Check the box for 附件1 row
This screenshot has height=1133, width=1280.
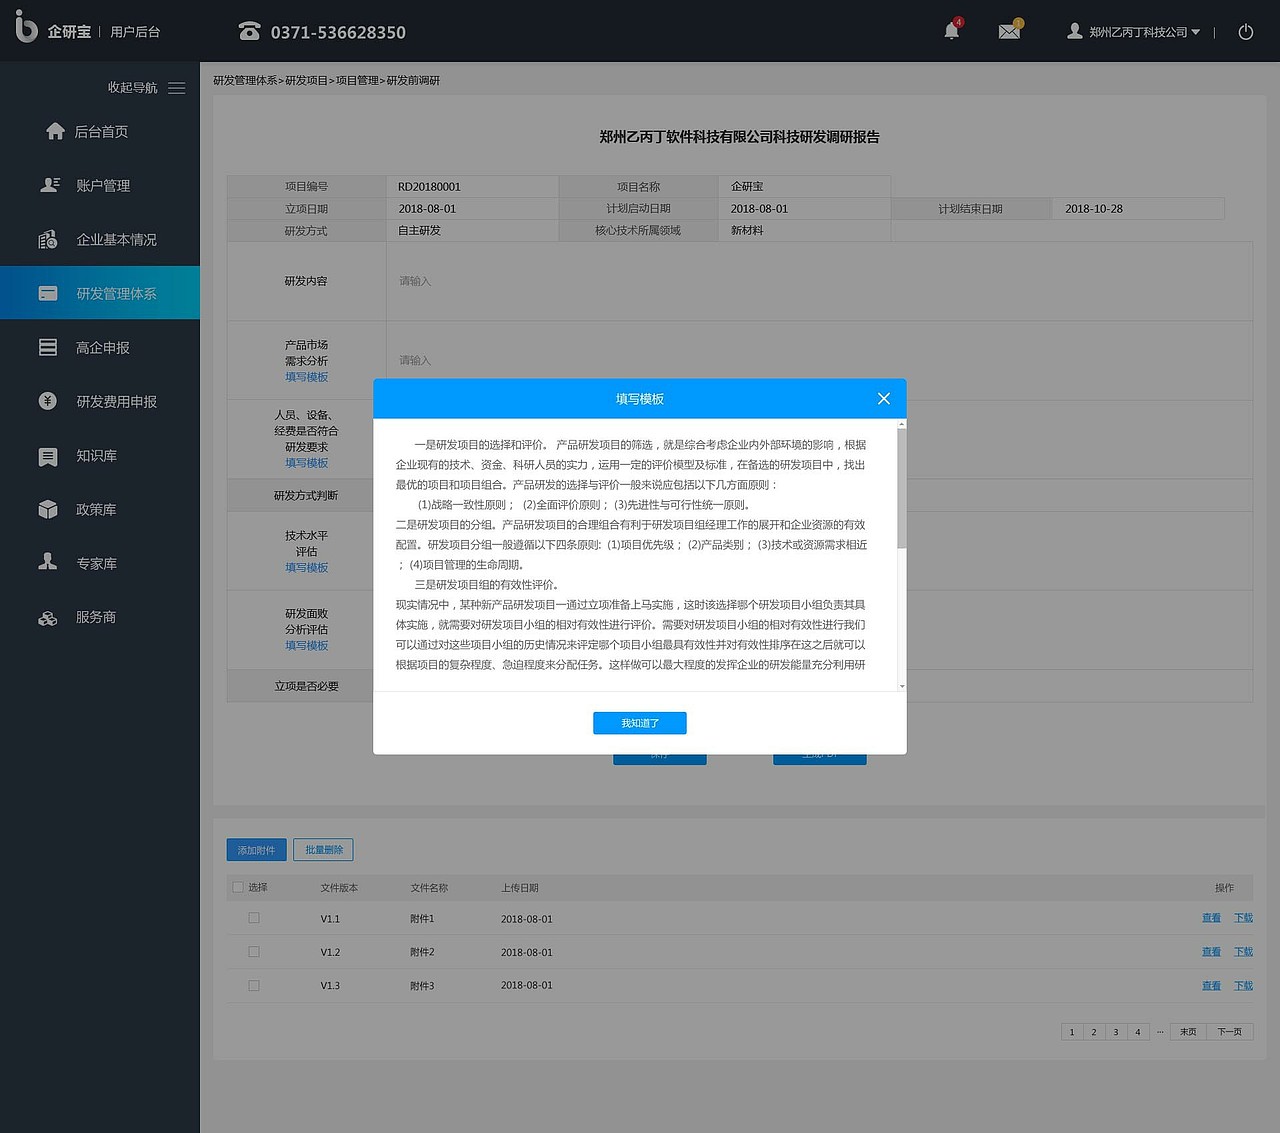click(254, 918)
